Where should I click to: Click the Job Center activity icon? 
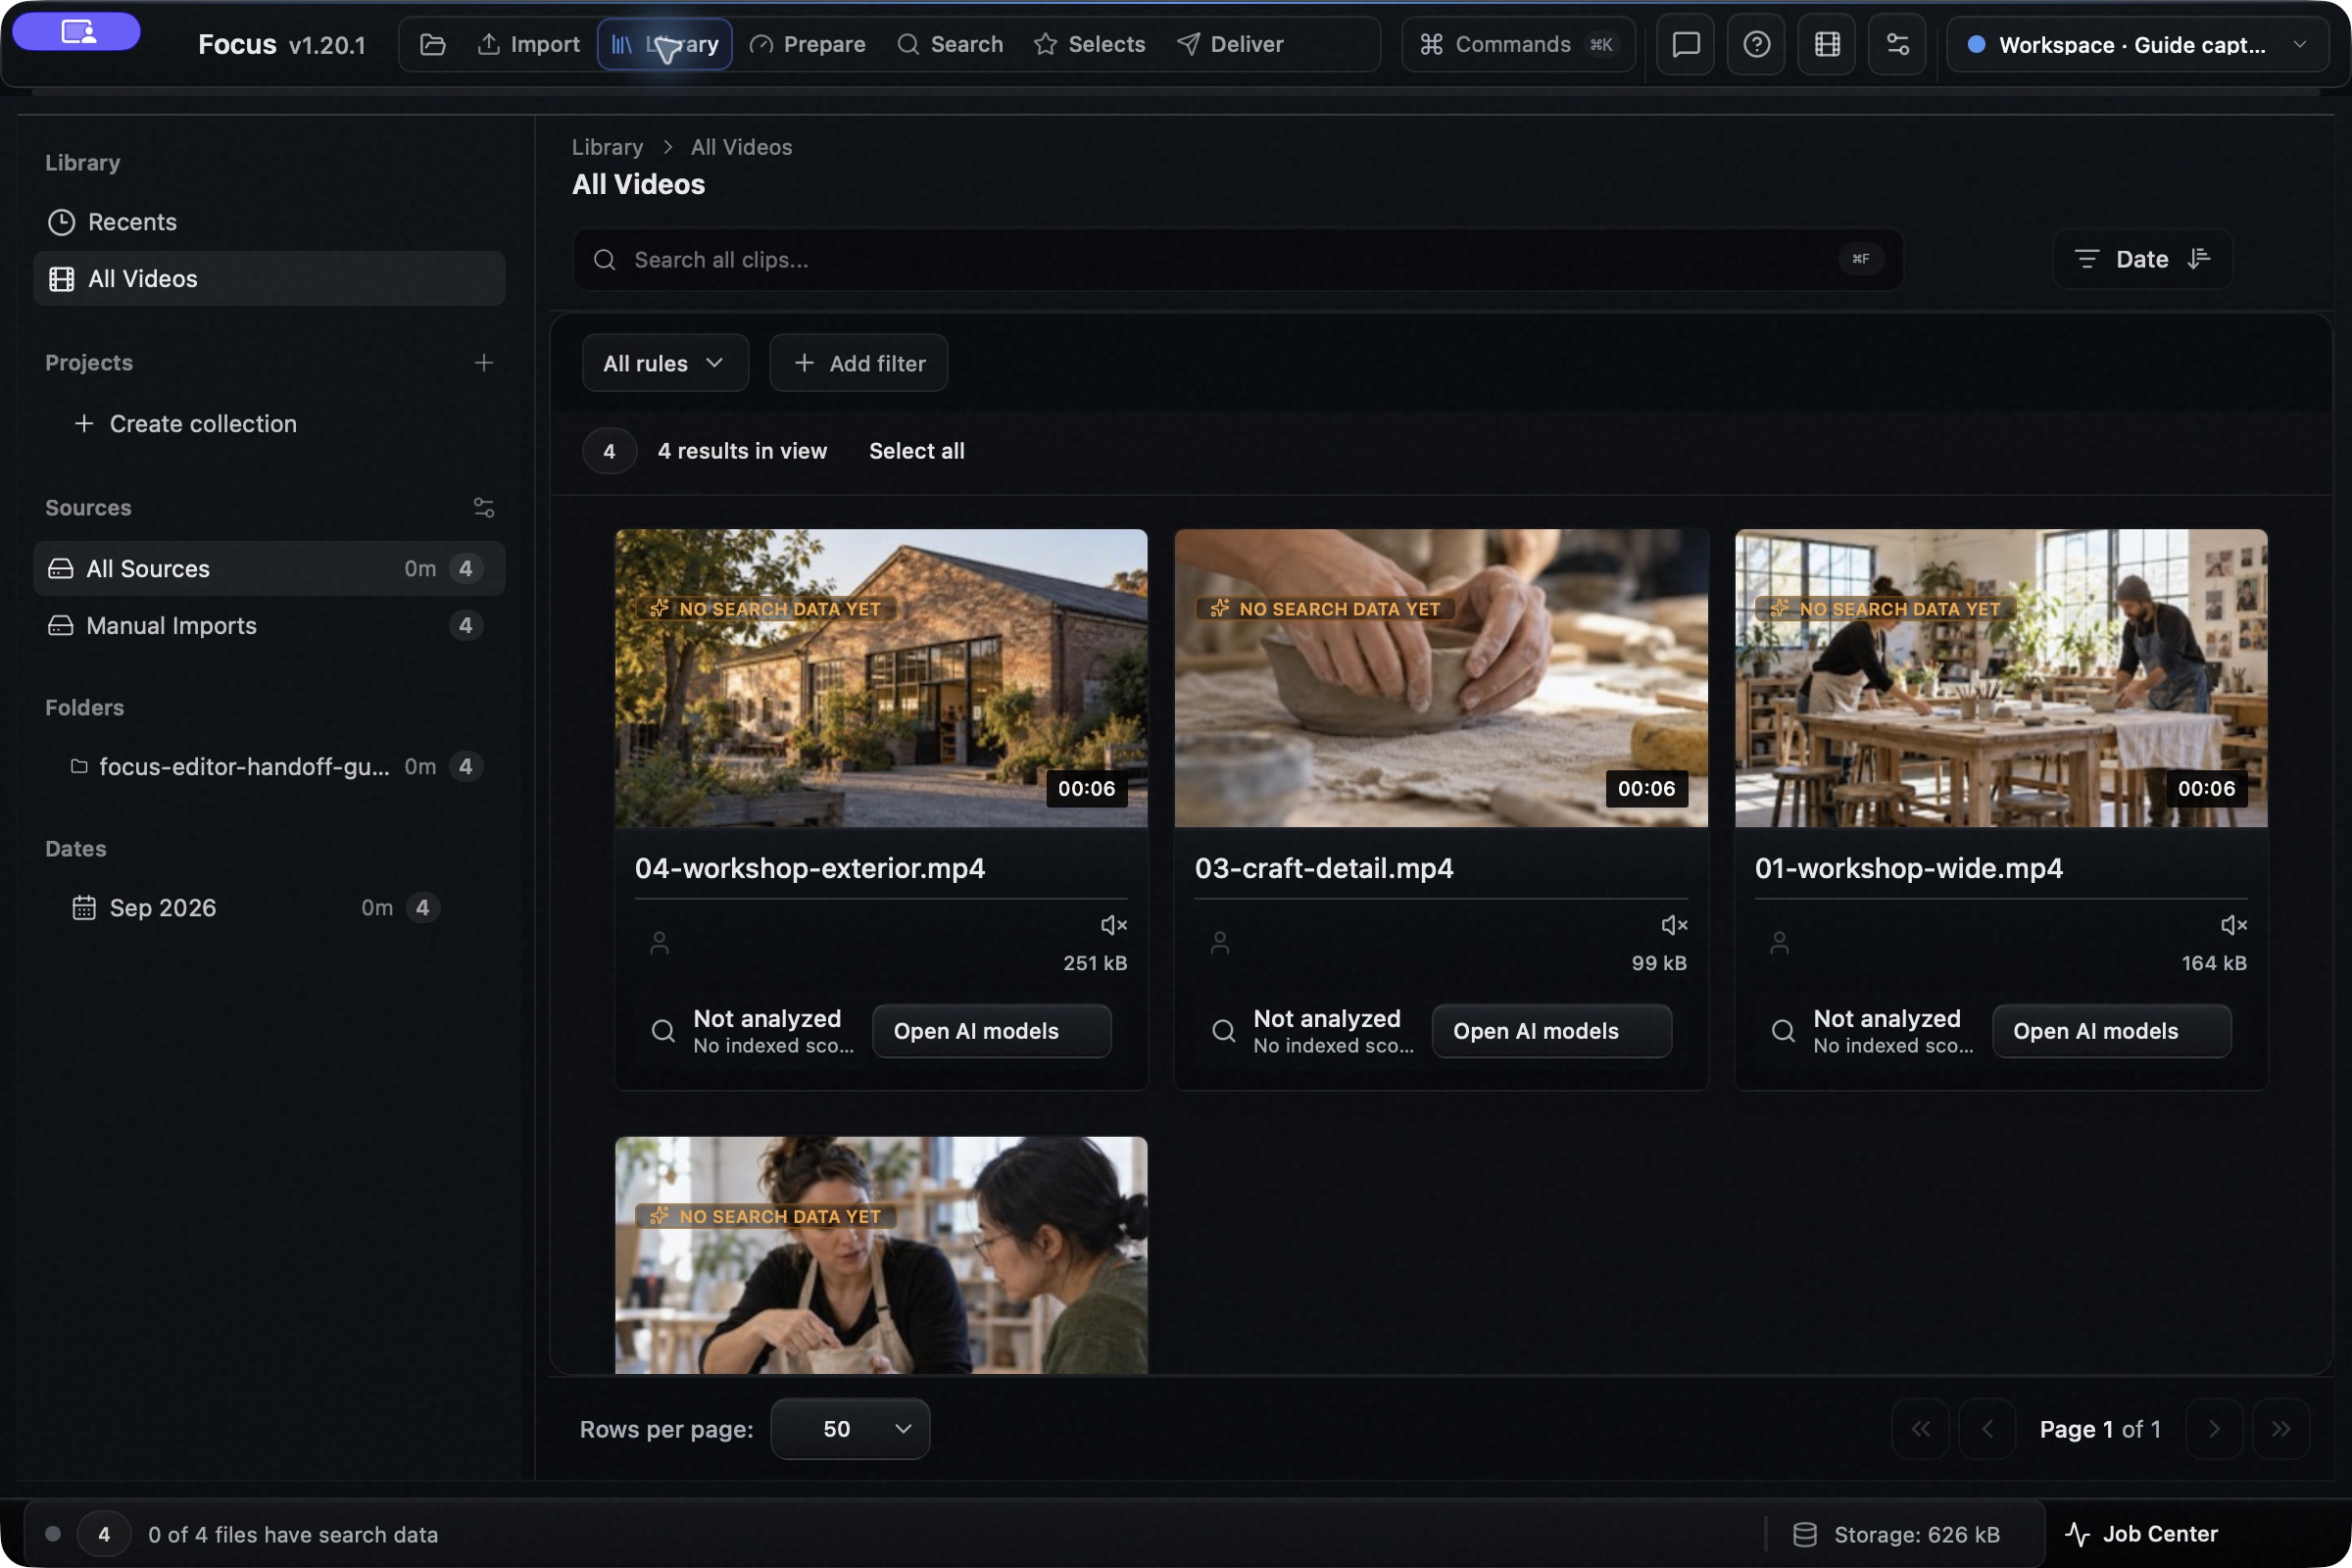click(x=2077, y=1533)
